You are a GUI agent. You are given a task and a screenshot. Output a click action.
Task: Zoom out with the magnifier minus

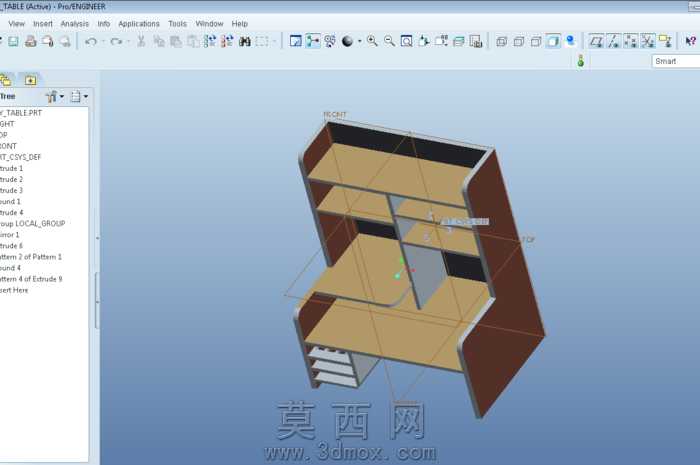coord(389,42)
